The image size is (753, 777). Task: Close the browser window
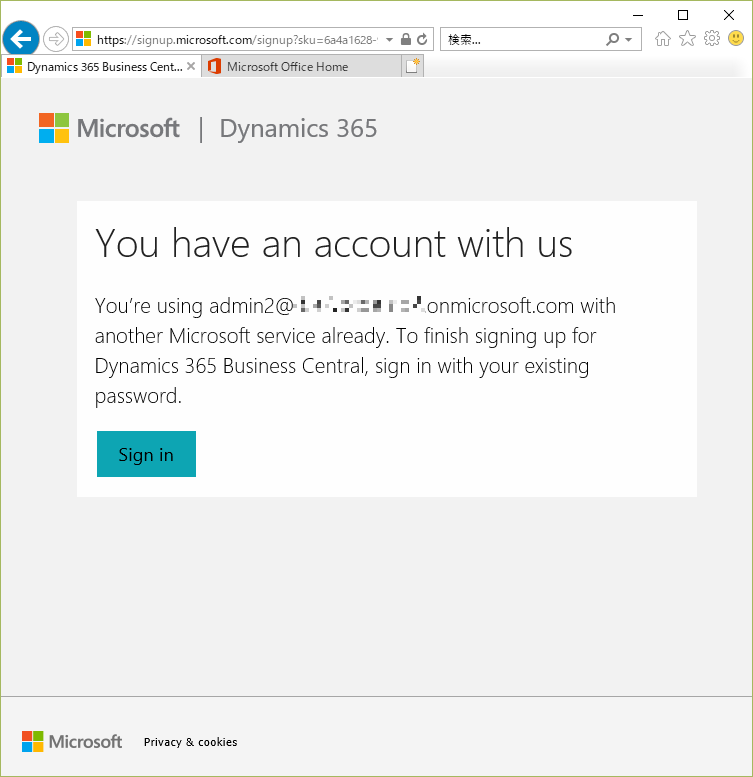[x=729, y=15]
